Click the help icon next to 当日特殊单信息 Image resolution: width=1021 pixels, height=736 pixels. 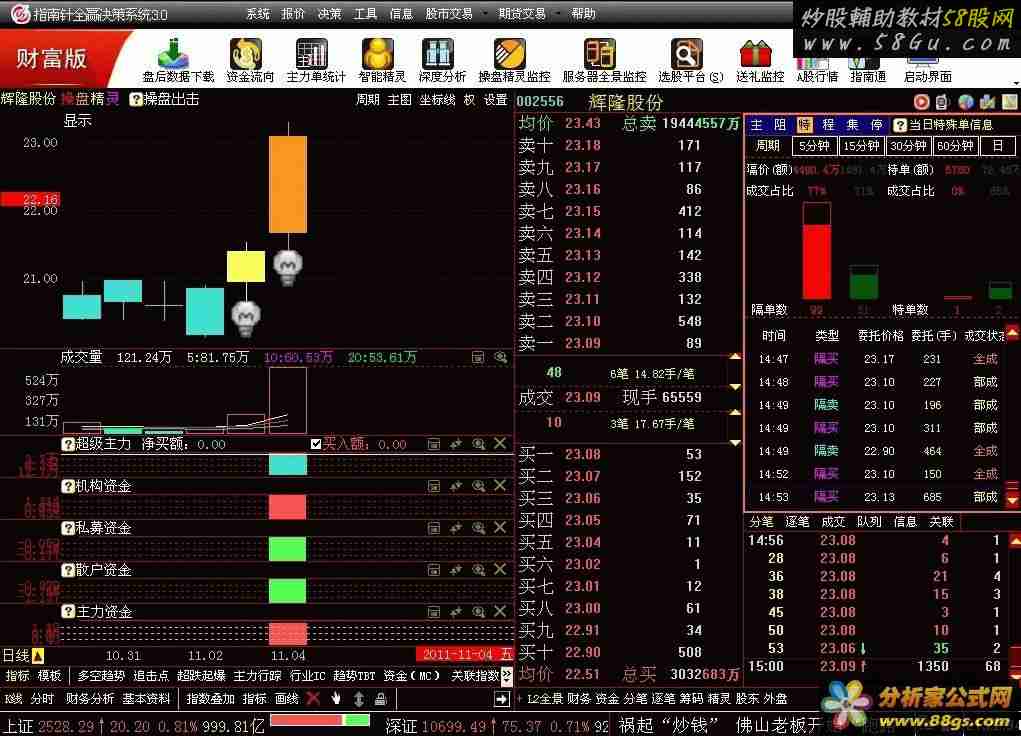[899, 124]
